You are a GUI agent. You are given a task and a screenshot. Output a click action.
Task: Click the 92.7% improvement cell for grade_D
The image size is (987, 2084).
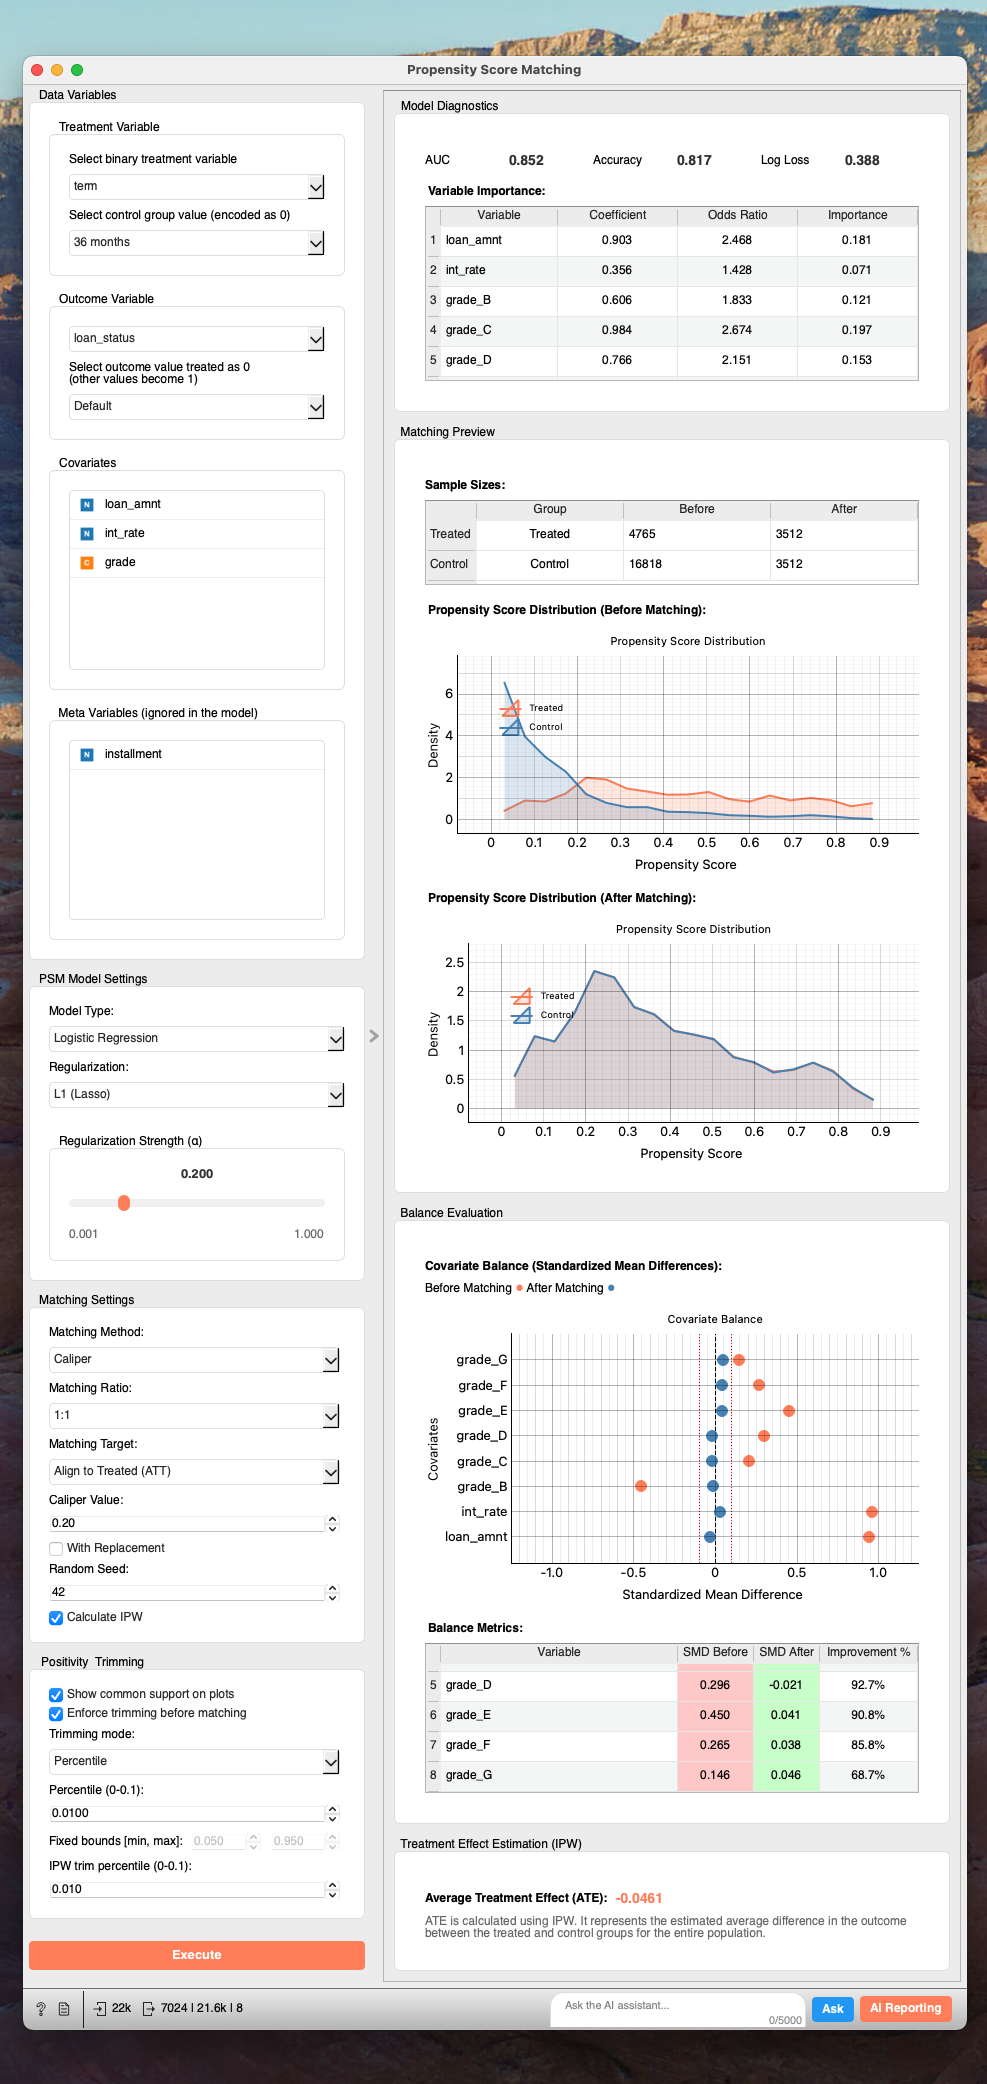click(868, 1685)
